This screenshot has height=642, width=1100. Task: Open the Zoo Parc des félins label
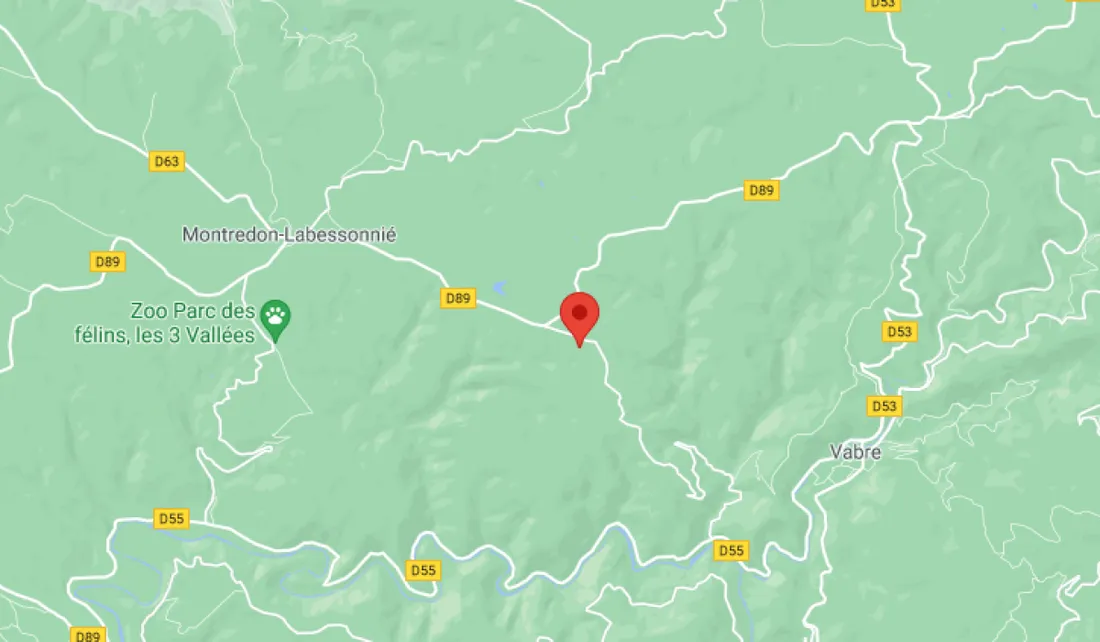164,323
